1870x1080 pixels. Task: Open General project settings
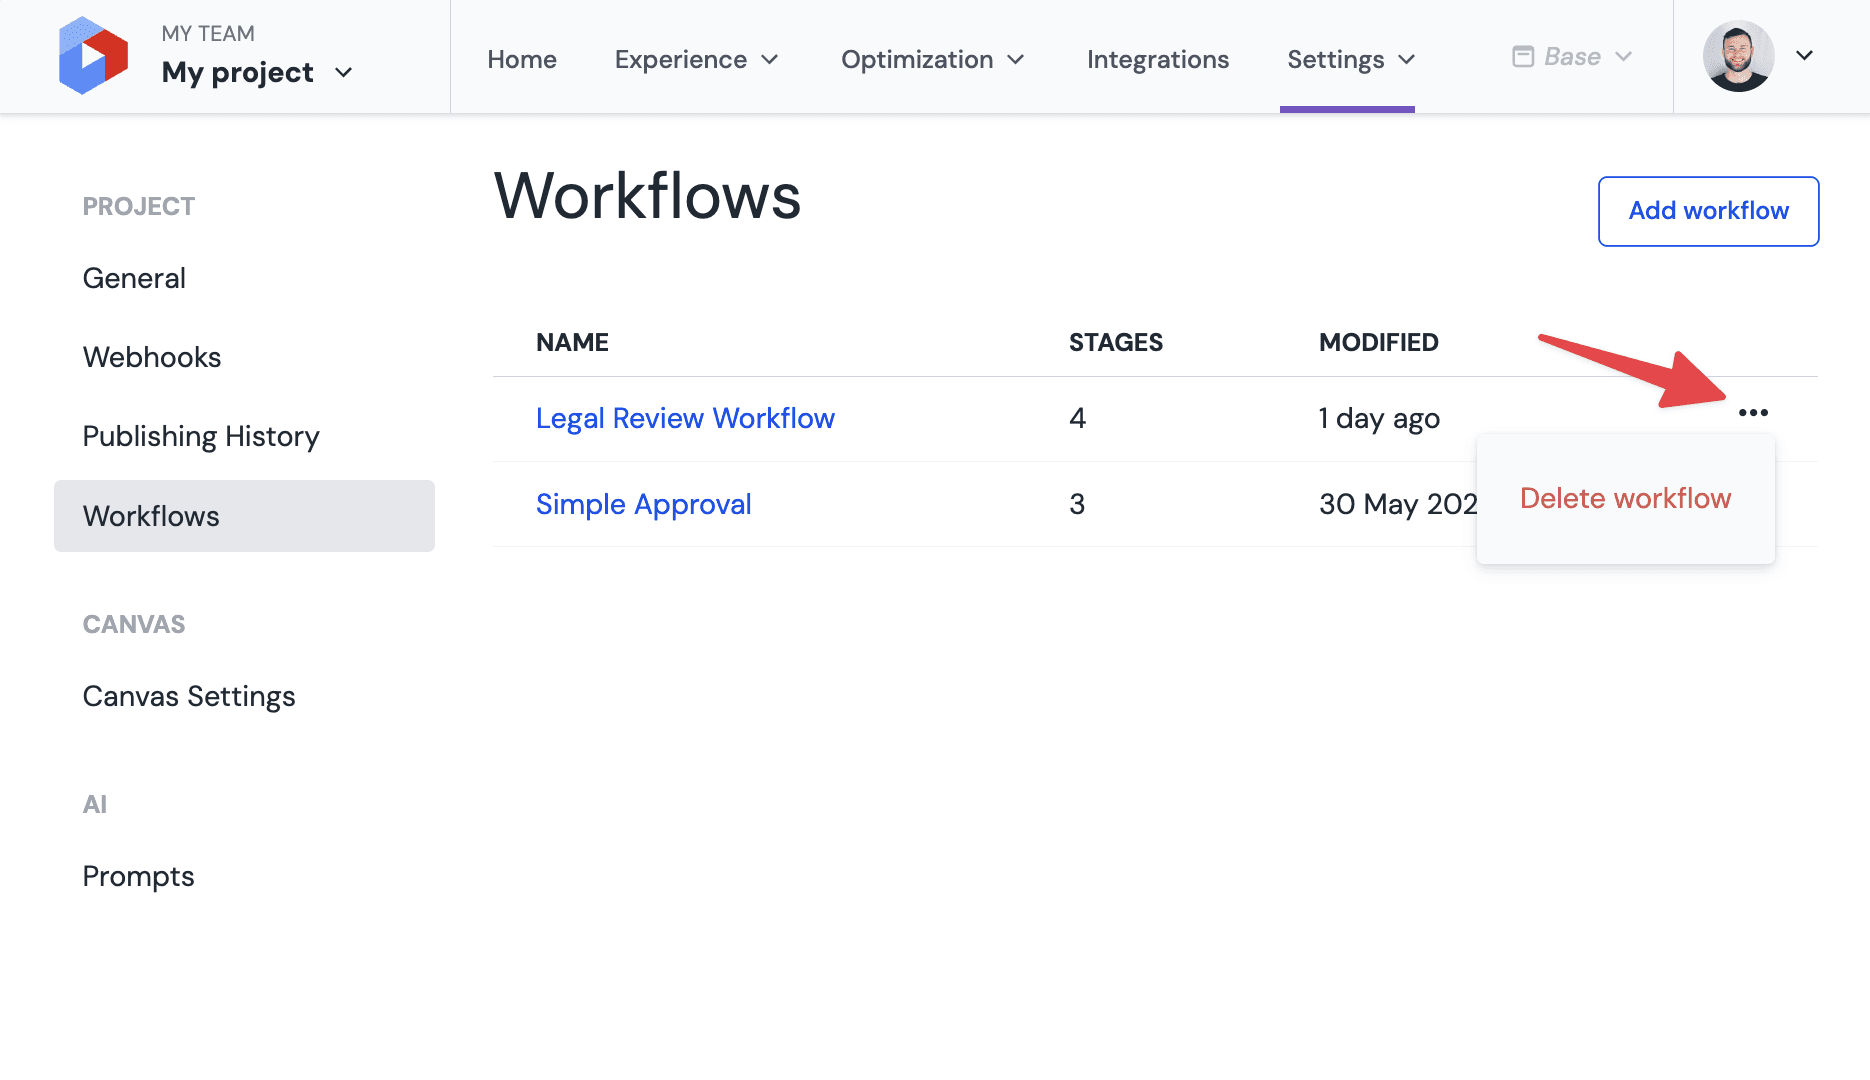point(134,278)
